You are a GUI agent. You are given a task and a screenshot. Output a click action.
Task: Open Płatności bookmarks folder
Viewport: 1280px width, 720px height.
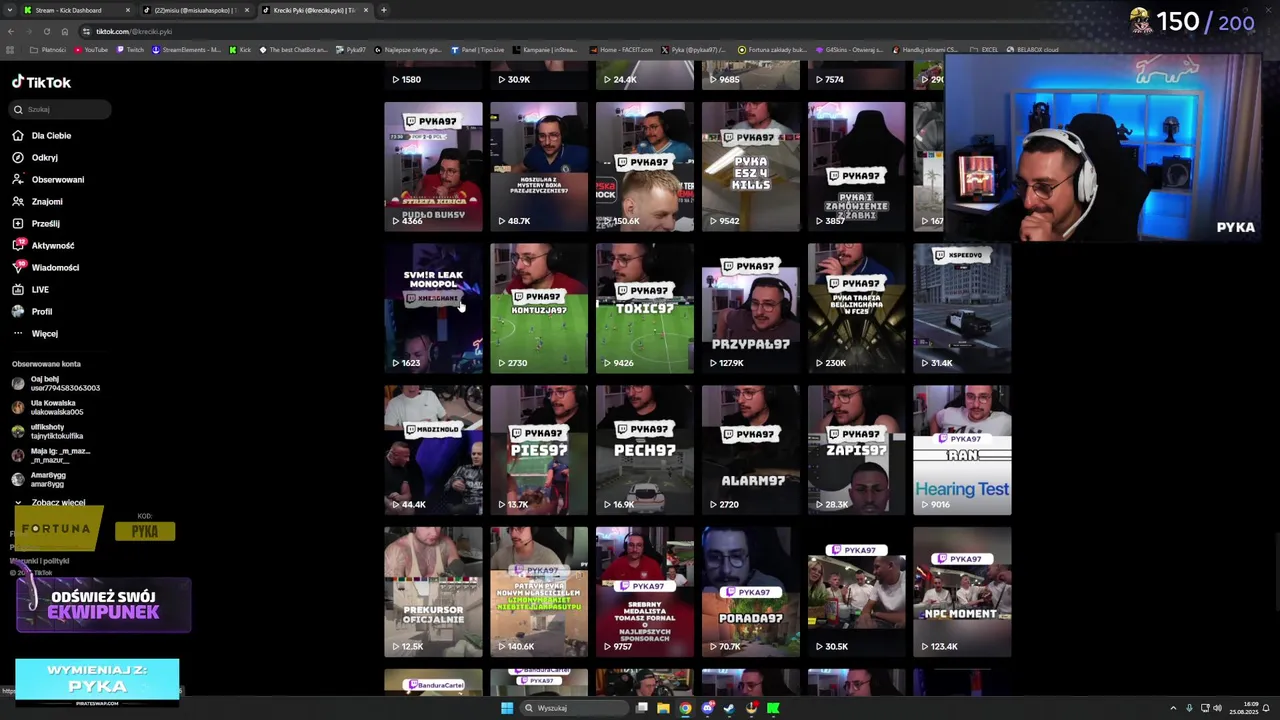pos(48,49)
